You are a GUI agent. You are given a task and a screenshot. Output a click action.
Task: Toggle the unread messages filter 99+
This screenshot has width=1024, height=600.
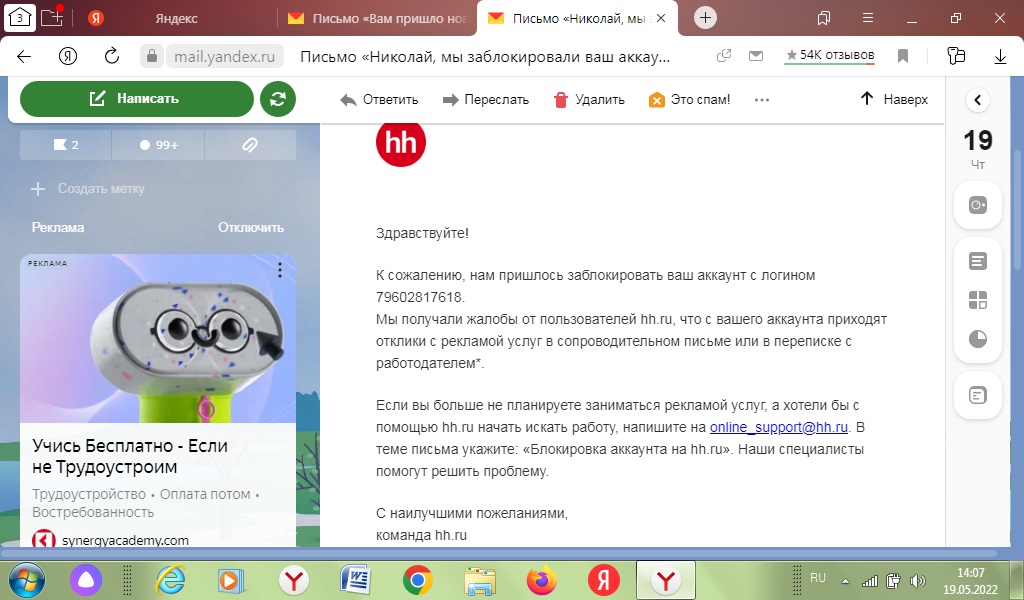[158, 145]
